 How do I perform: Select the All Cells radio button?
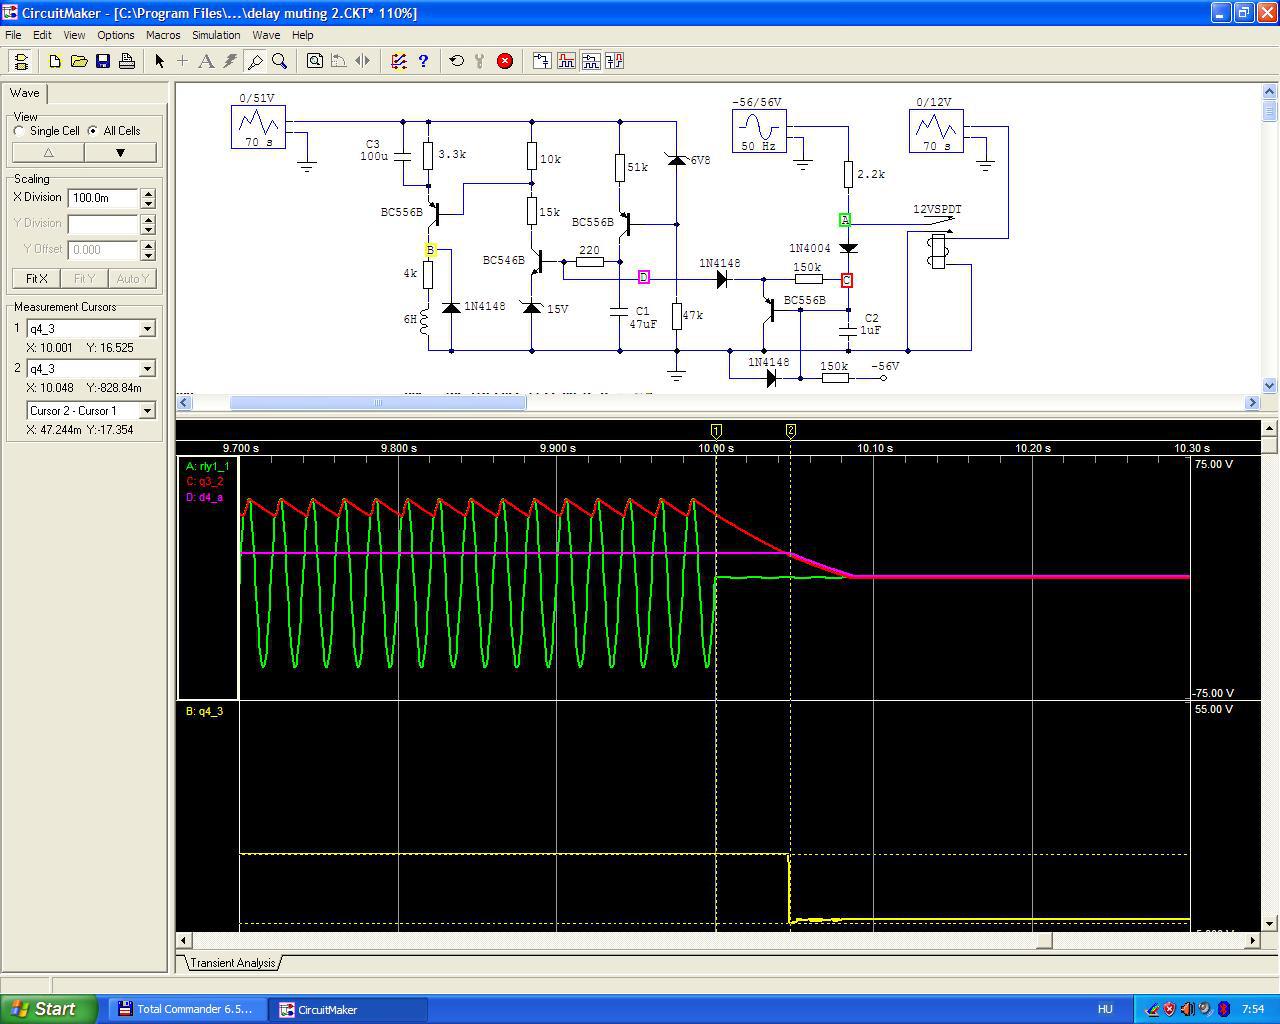(93, 131)
